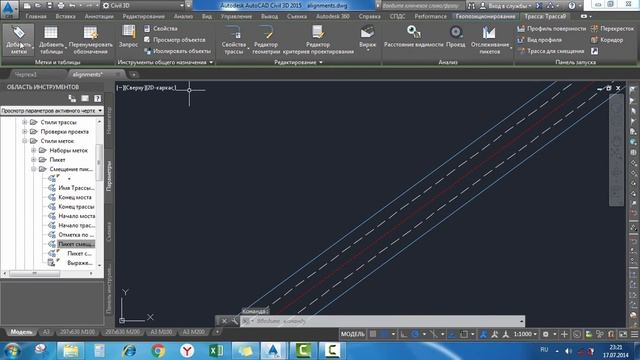Image resolution: width=640 pixels, height=360 pixels.
Task: Click the new drawing tab plus button
Action: [x=133, y=75]
